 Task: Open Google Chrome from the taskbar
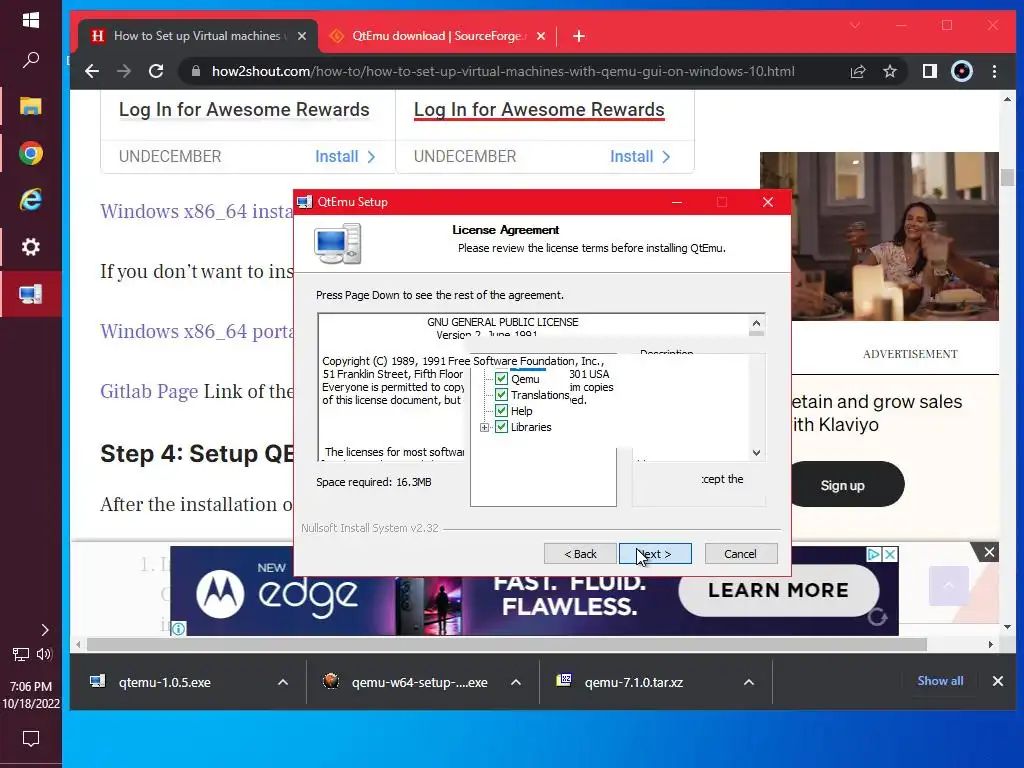tap(31, 153)
